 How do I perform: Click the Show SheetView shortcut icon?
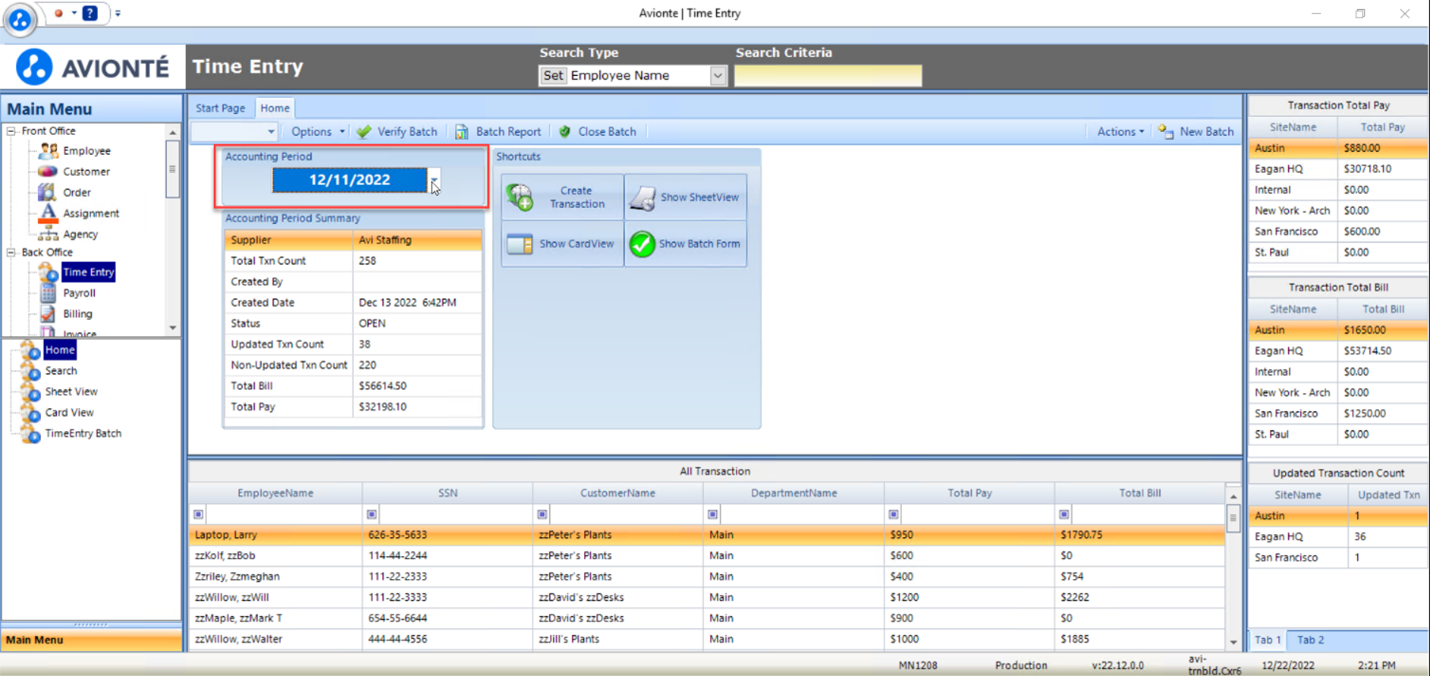[642, 198]
